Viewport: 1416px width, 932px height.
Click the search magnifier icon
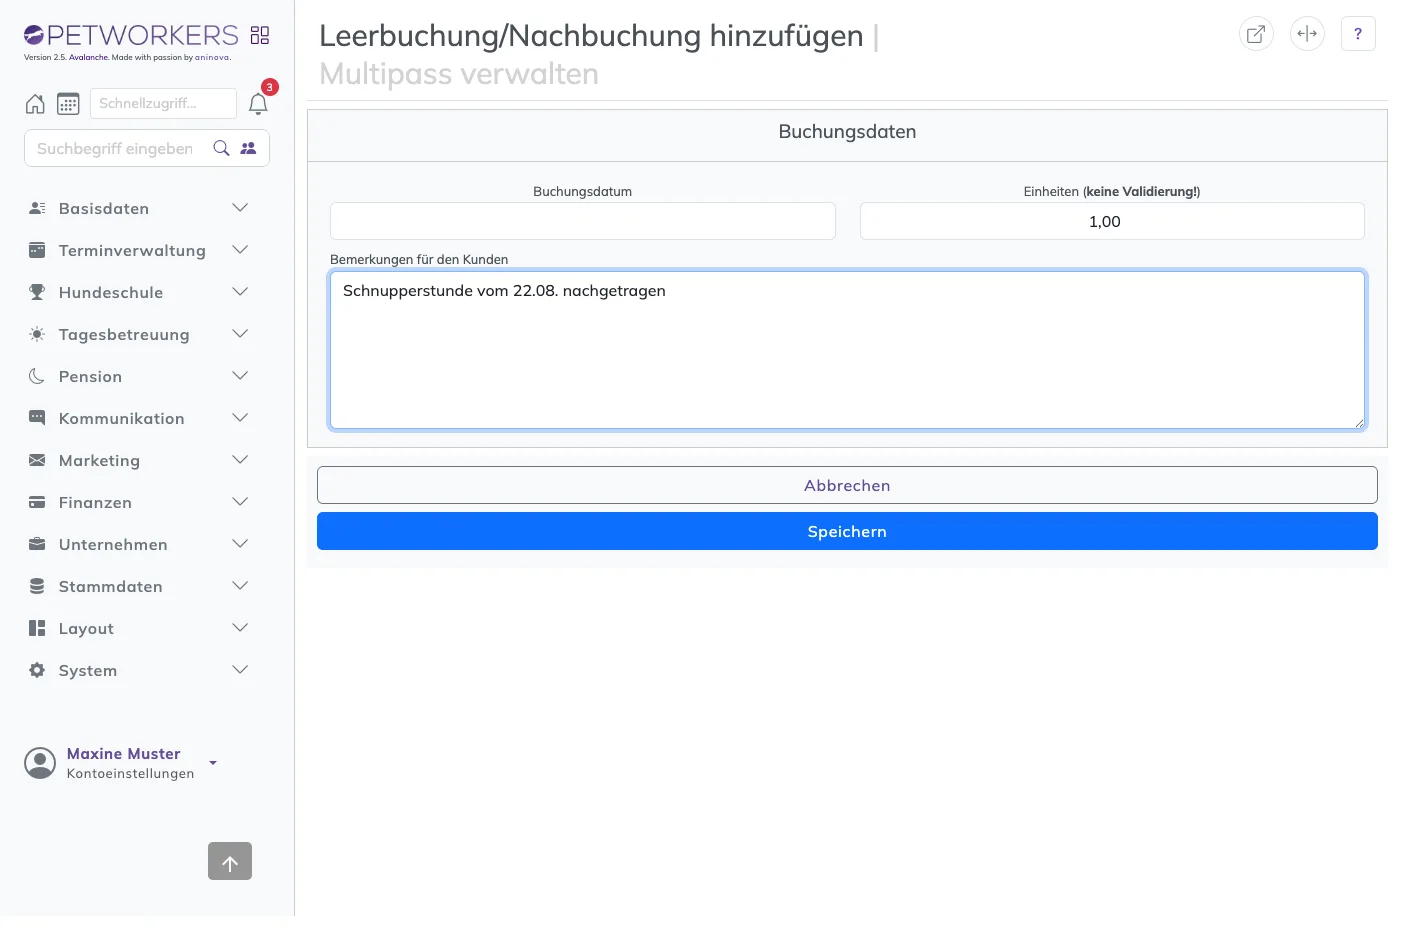point(222,148)
